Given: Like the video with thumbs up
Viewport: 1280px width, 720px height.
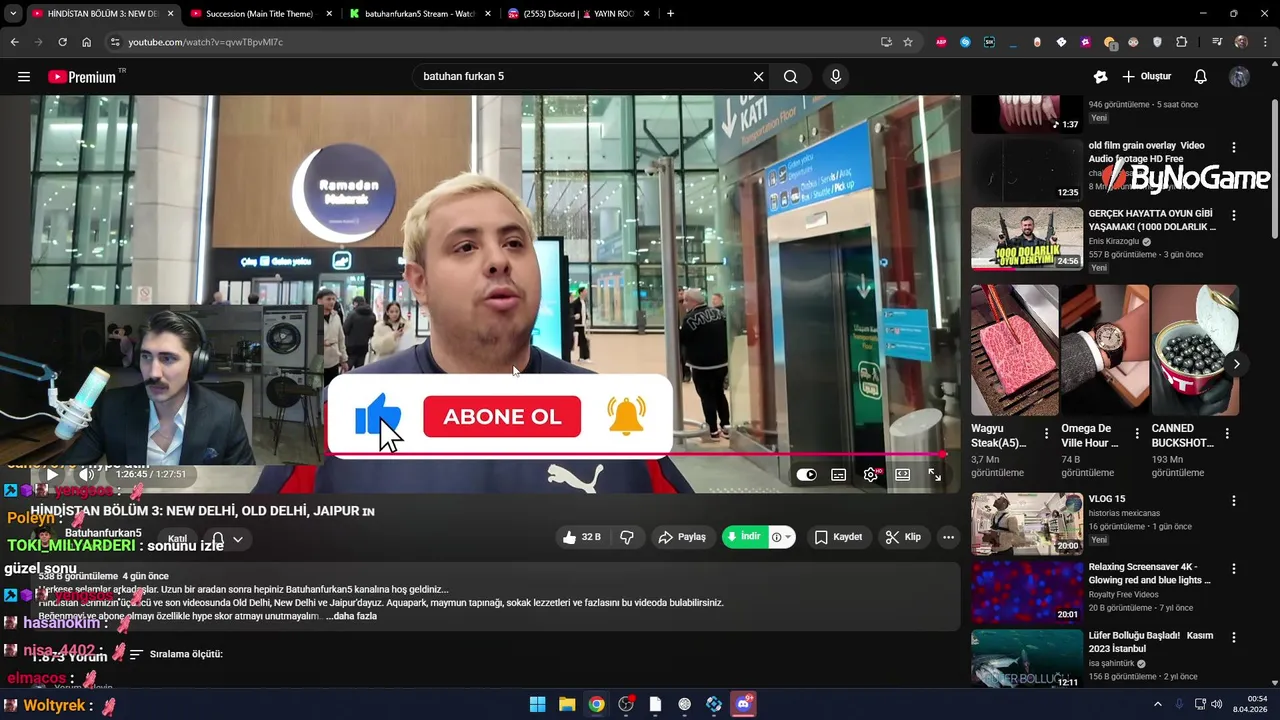Looking at the screenshot, I should pos(581,537).
